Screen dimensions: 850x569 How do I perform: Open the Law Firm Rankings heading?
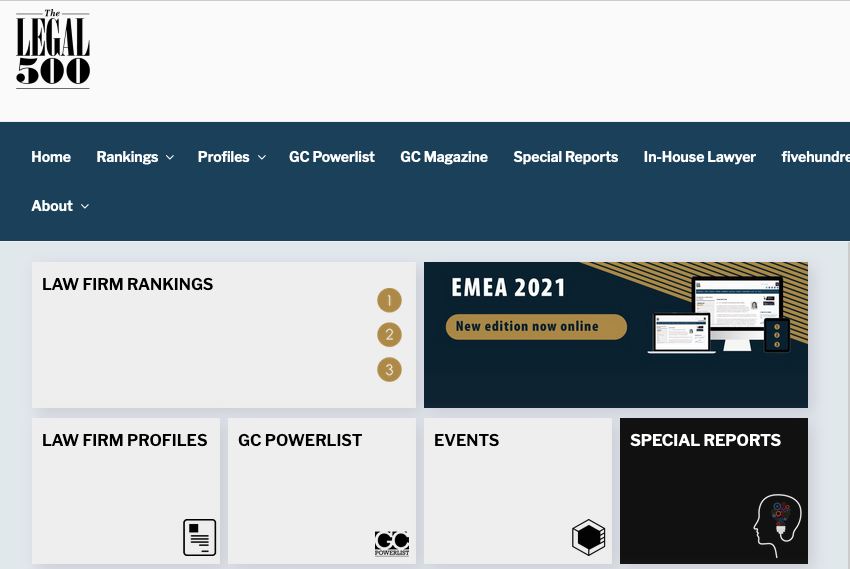(x=127, y=284)
